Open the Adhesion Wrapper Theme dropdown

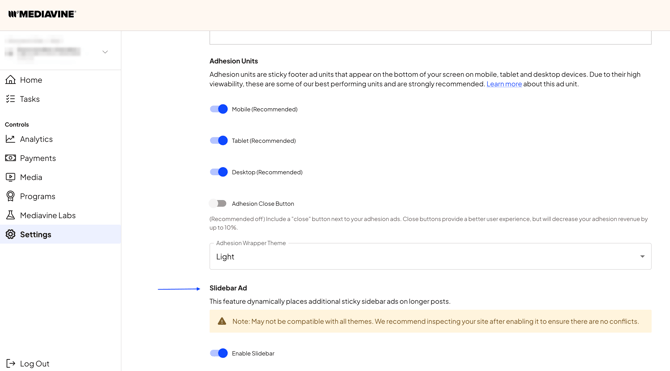[x=430, y=256]
